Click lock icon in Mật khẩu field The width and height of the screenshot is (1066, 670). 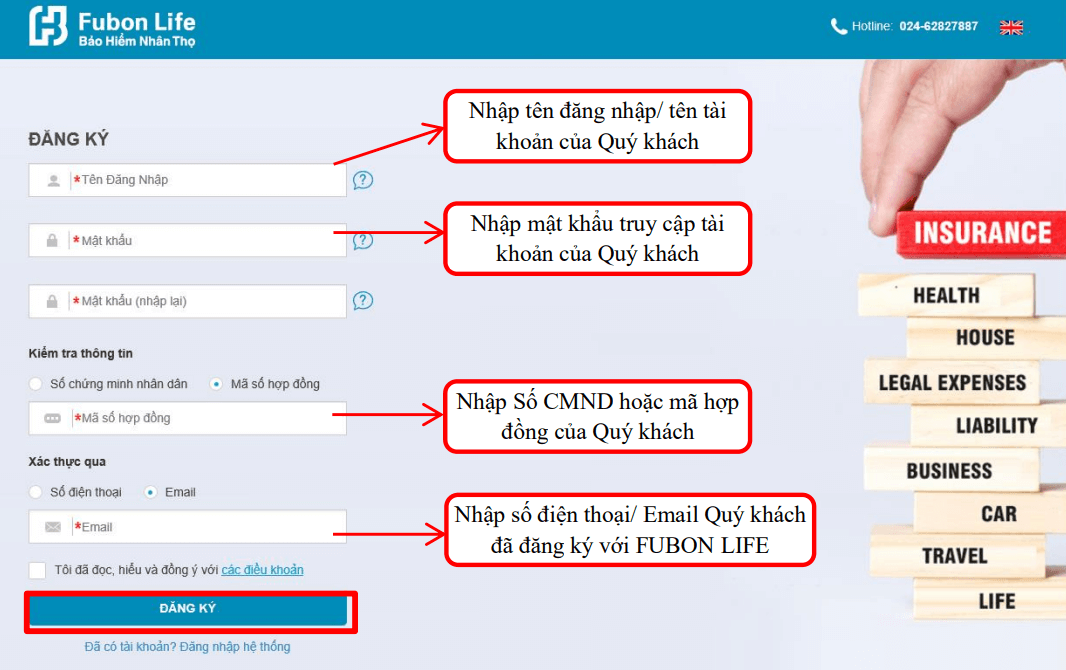52,241
